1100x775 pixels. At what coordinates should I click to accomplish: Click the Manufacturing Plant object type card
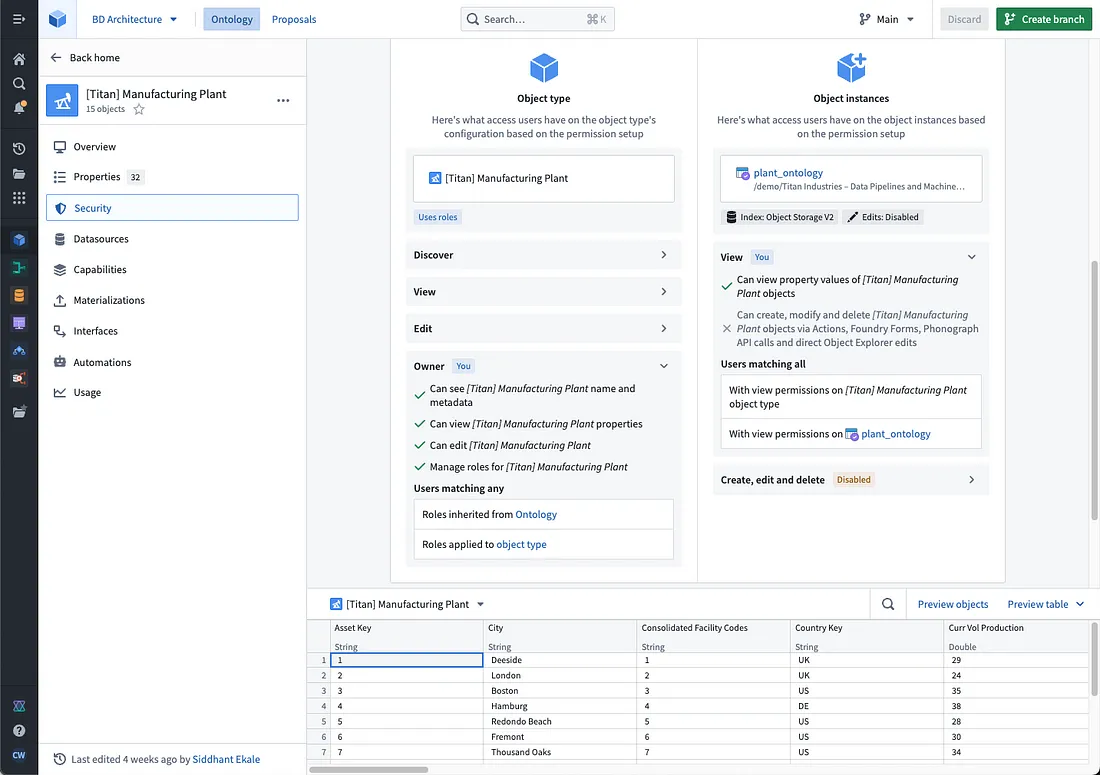pos(544,178)
